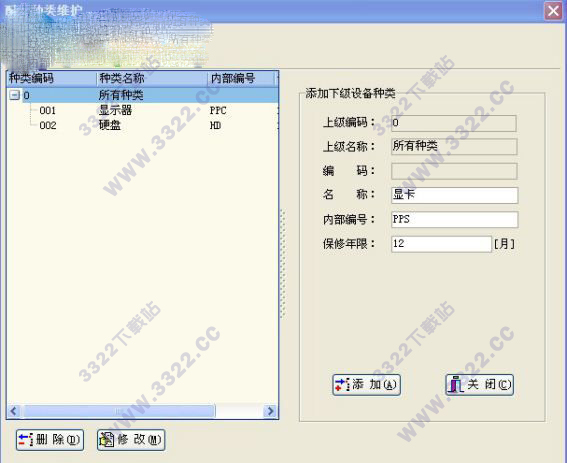The height and width of the screenshot is (463, 567).
Task: Collapse the 所有种类 root node
Action: (x=14, y=95)
